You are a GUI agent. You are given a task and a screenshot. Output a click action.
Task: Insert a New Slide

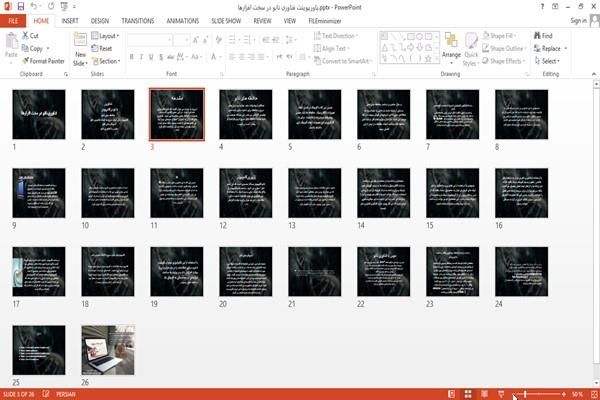coord(80,49)
